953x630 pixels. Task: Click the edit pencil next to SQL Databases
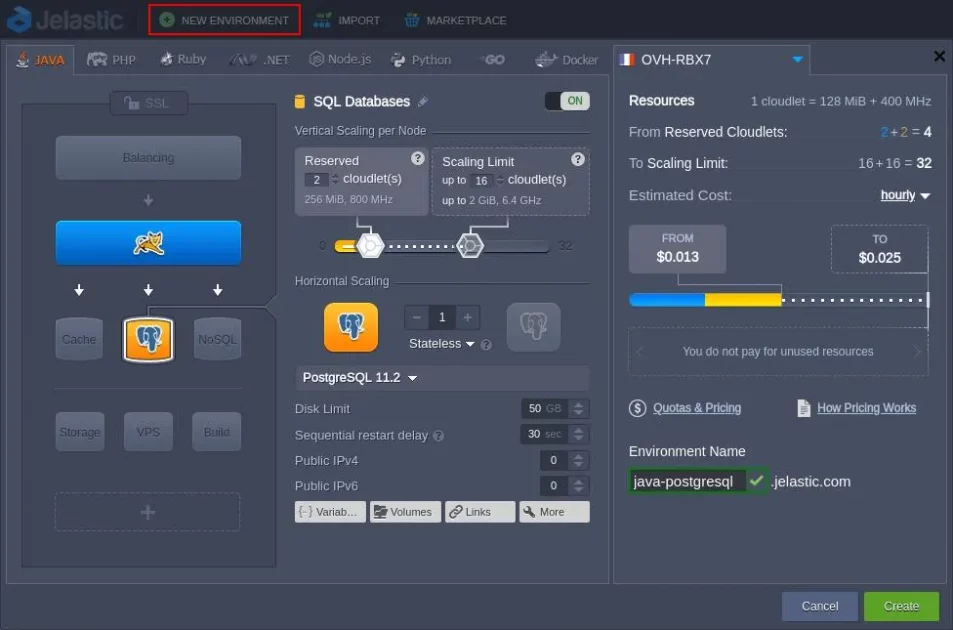[x=423, y=102]
